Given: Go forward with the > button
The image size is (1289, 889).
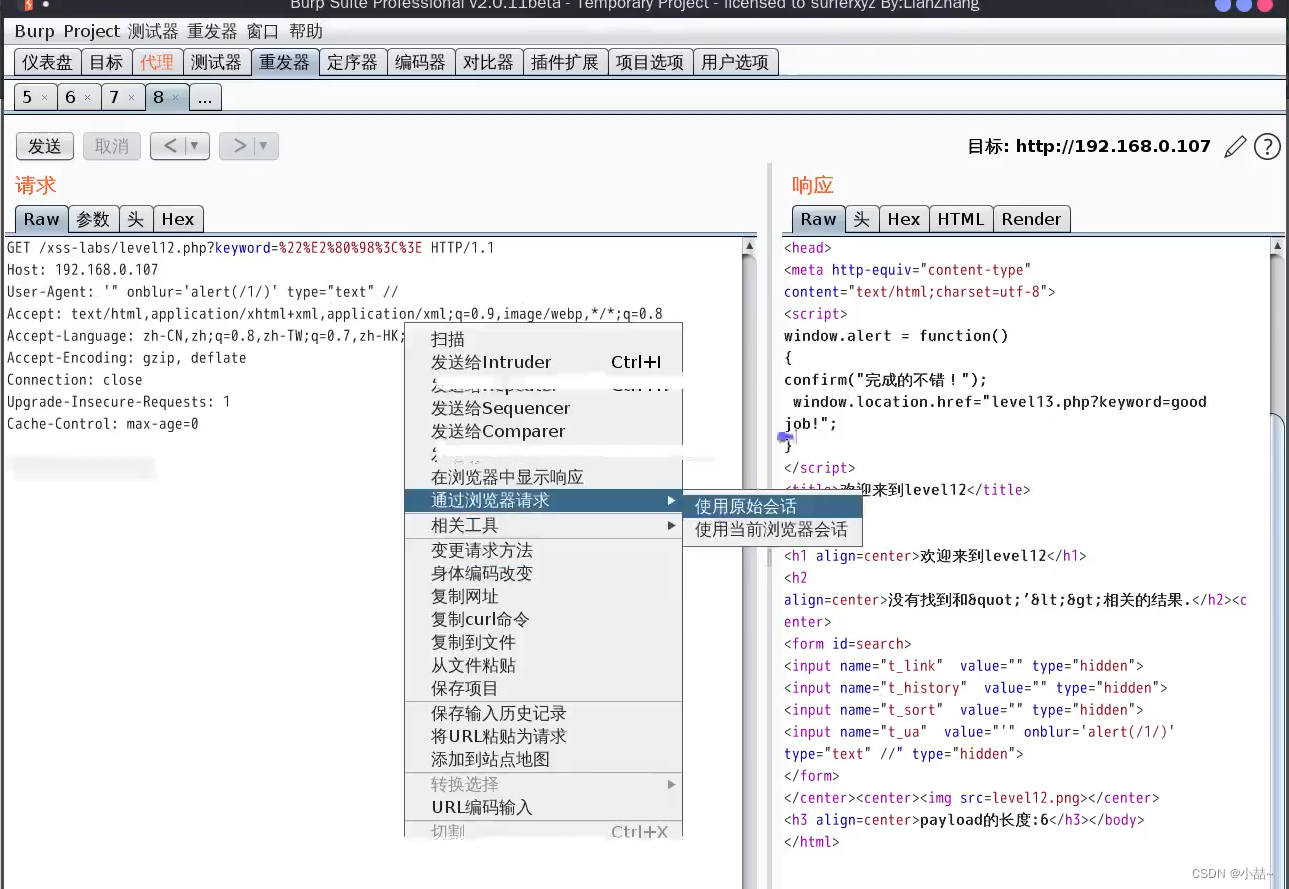Looking at the screenshot, I should tap(238, 146).
